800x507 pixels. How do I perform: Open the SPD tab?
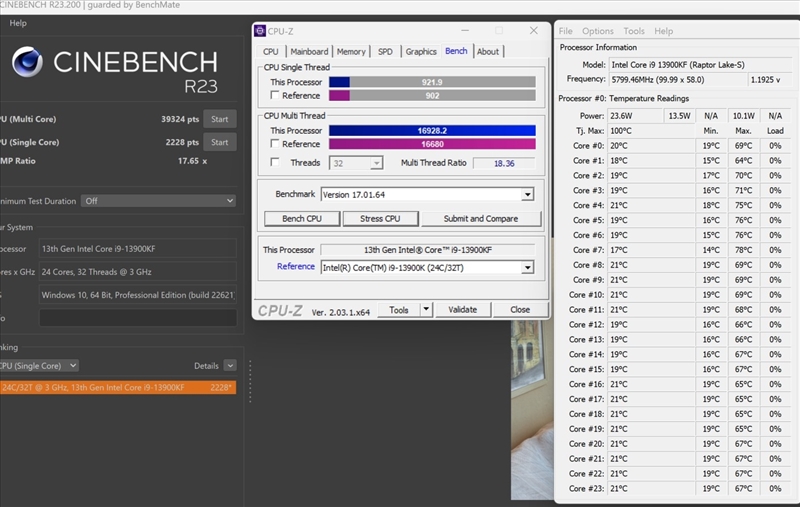tap(385, 52)
